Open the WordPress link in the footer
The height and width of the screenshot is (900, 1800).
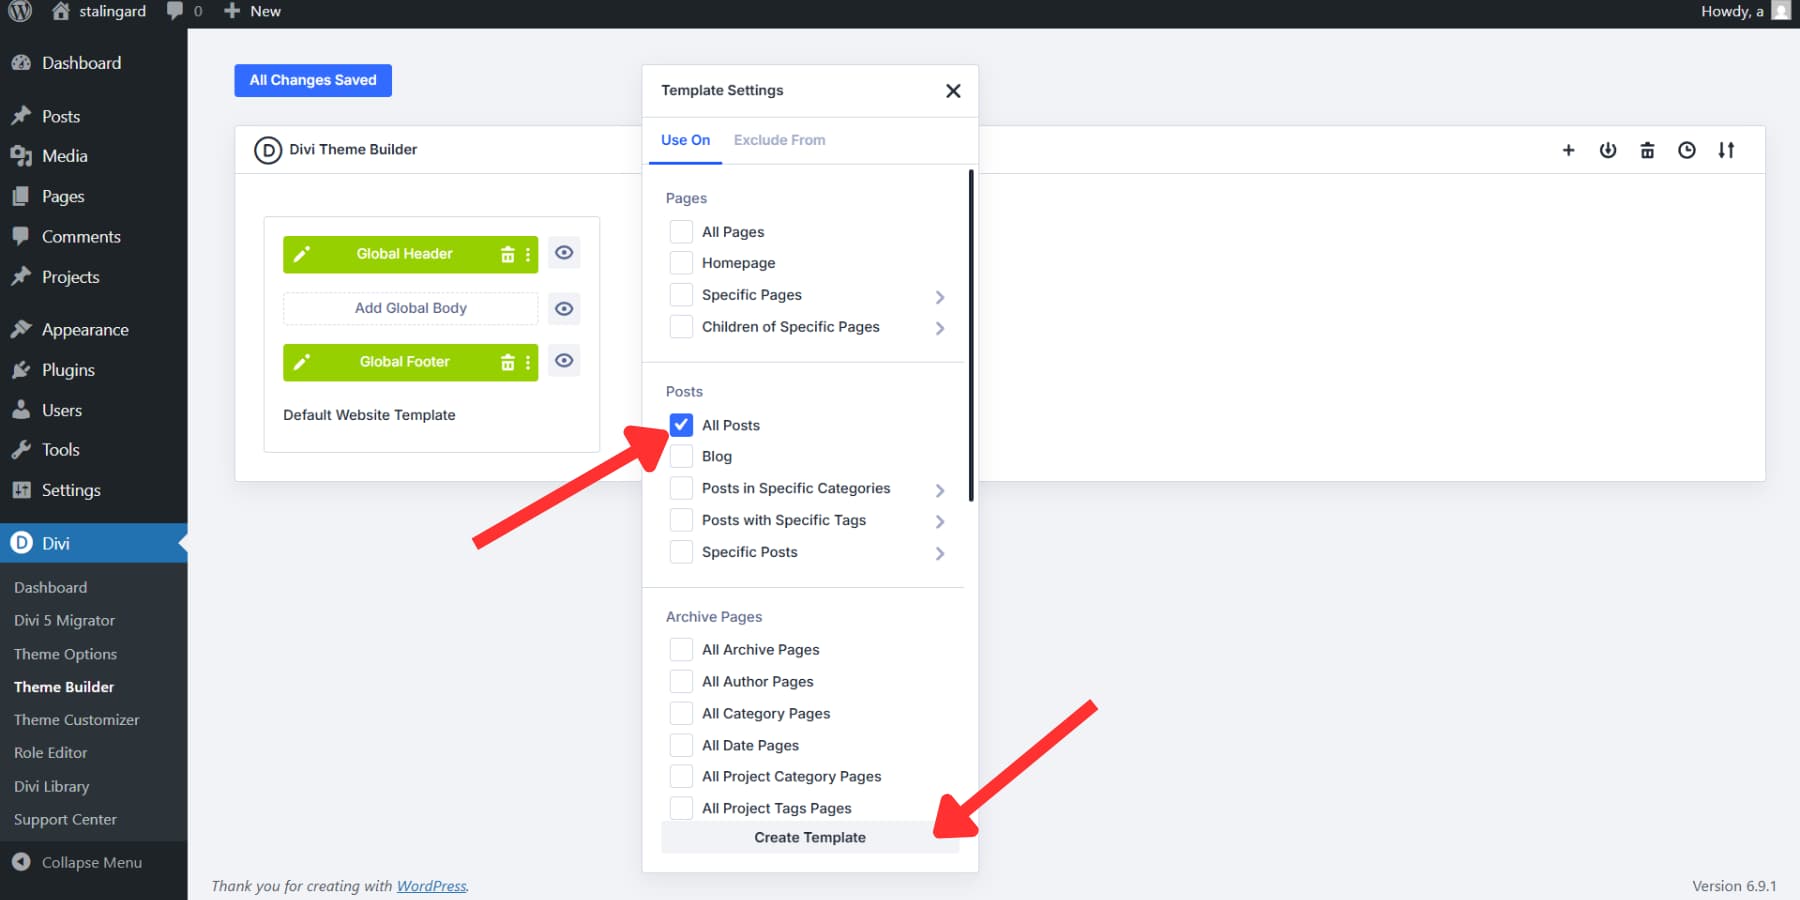431,886
